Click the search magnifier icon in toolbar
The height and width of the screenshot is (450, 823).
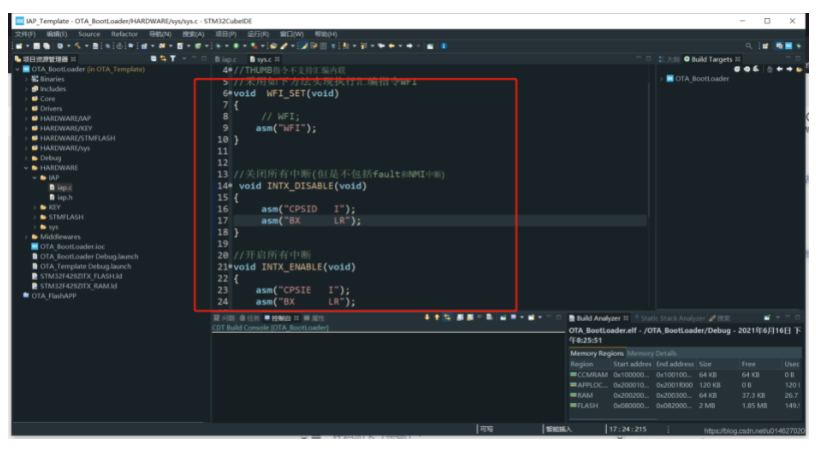click(748, 46)
